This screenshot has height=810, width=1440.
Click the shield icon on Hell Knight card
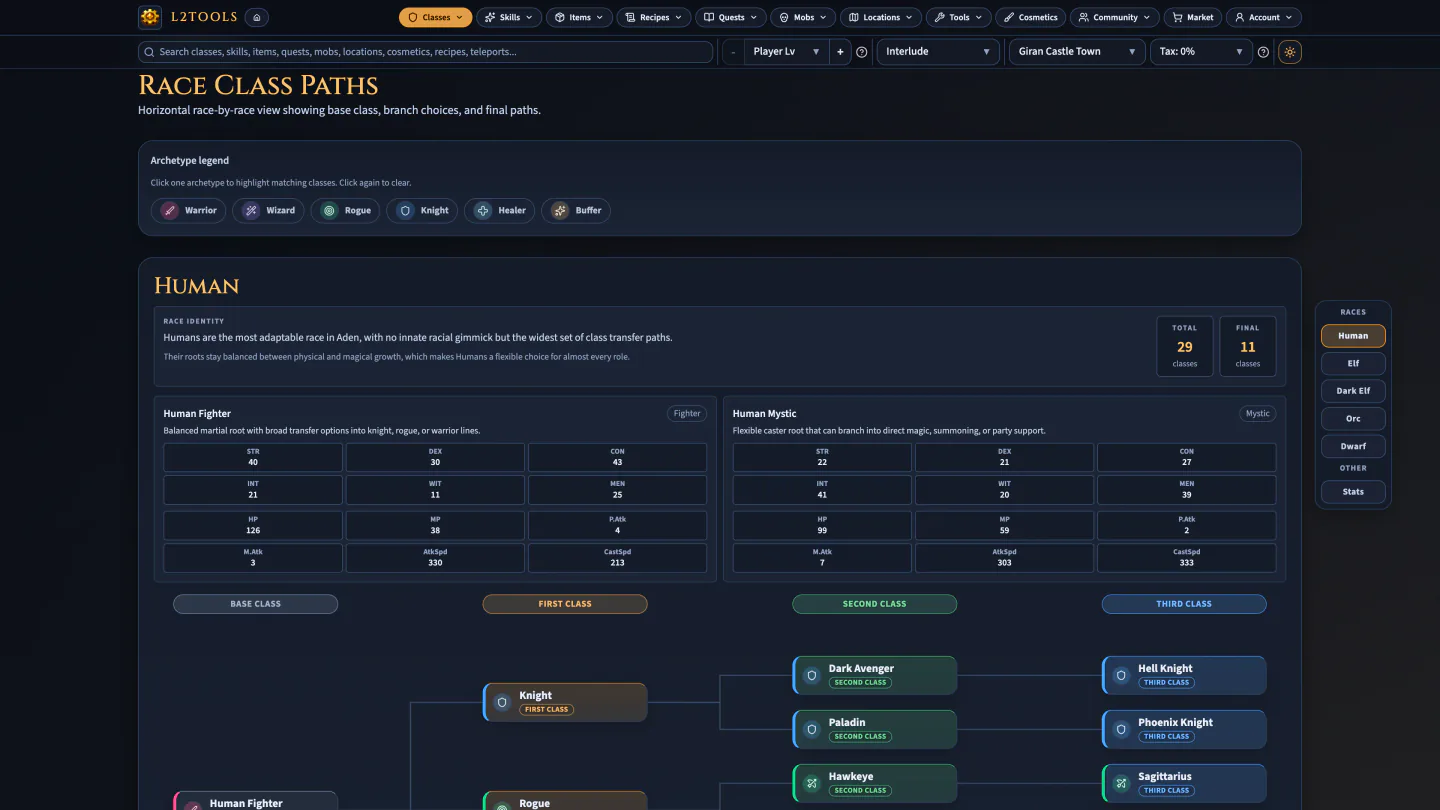[1122, 675]
